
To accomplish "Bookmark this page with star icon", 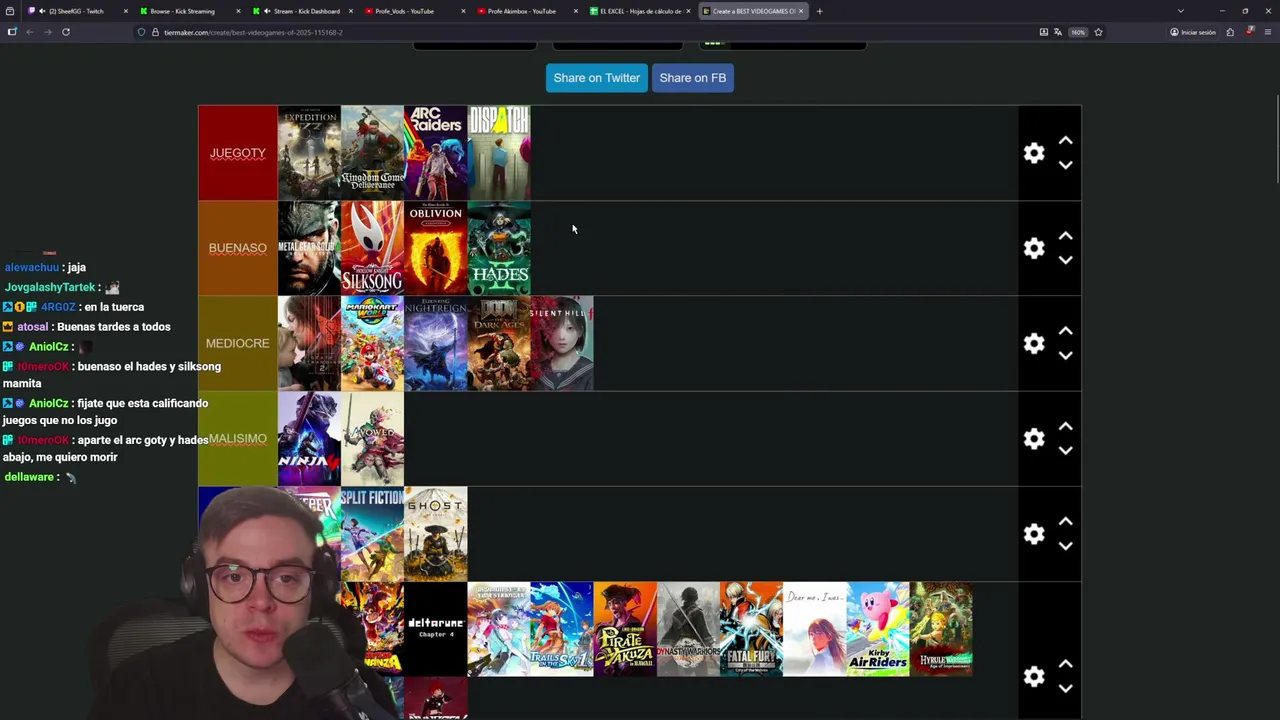I will 1098,32.
